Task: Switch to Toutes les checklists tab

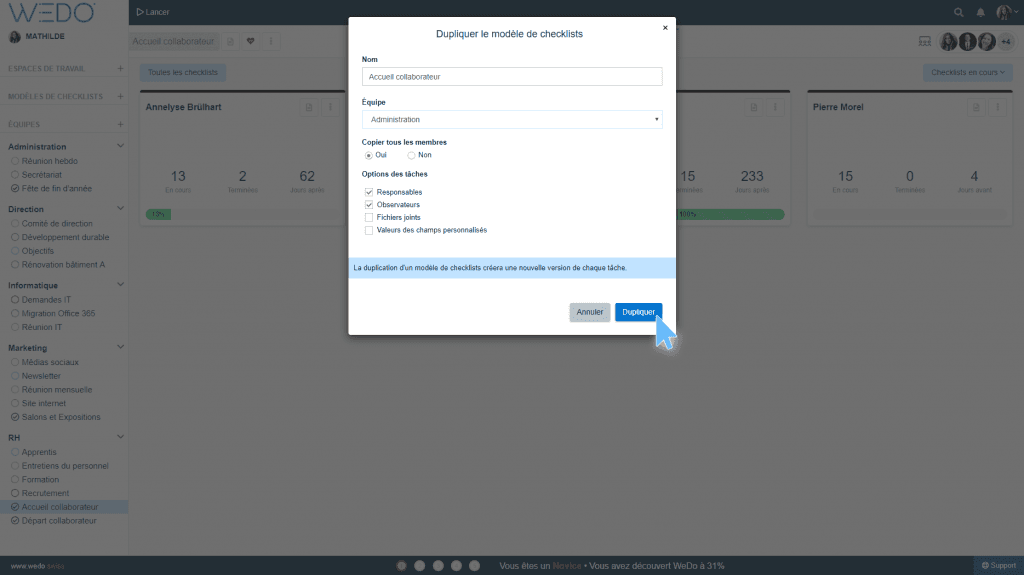Action: pos(182,73)
